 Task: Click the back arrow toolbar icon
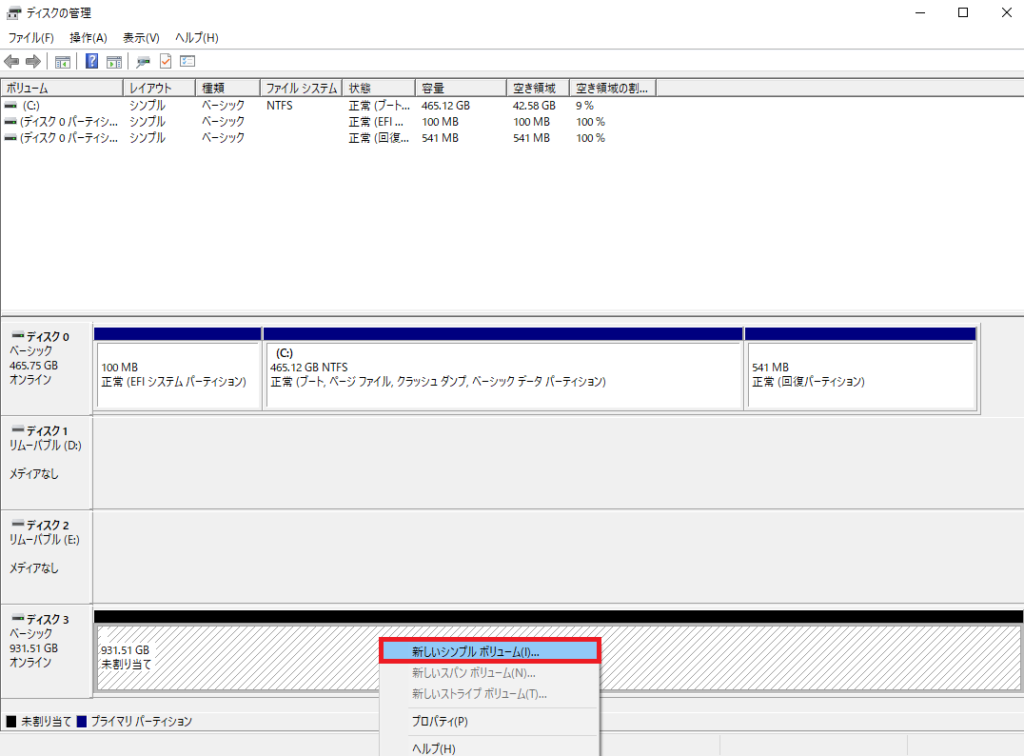[x=12, y=62]
